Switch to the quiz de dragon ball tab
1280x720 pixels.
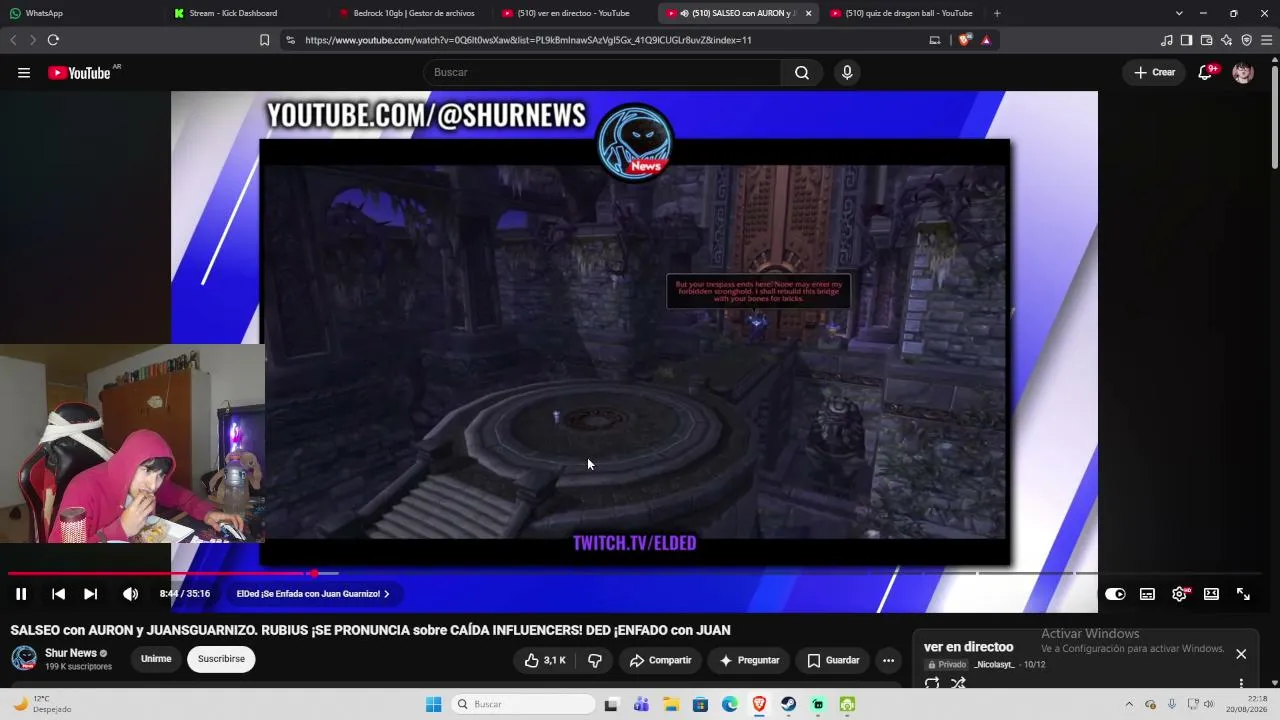click(903, 13)
